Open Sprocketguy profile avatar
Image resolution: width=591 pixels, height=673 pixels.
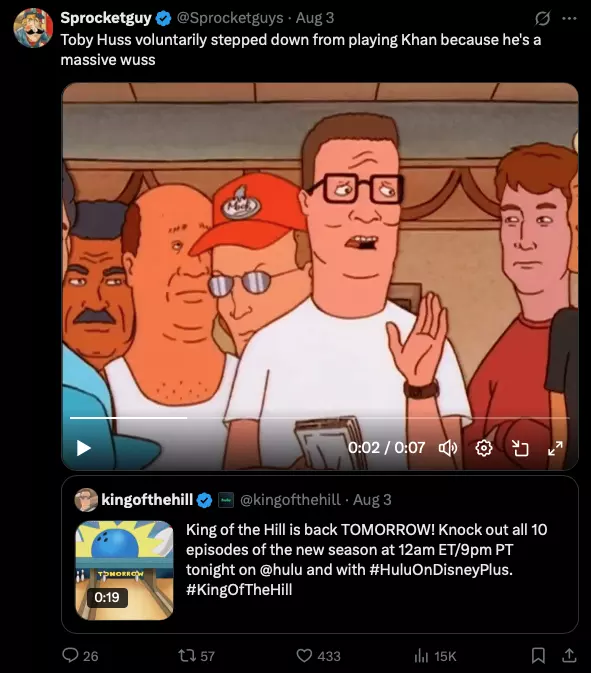coord(33,27)
